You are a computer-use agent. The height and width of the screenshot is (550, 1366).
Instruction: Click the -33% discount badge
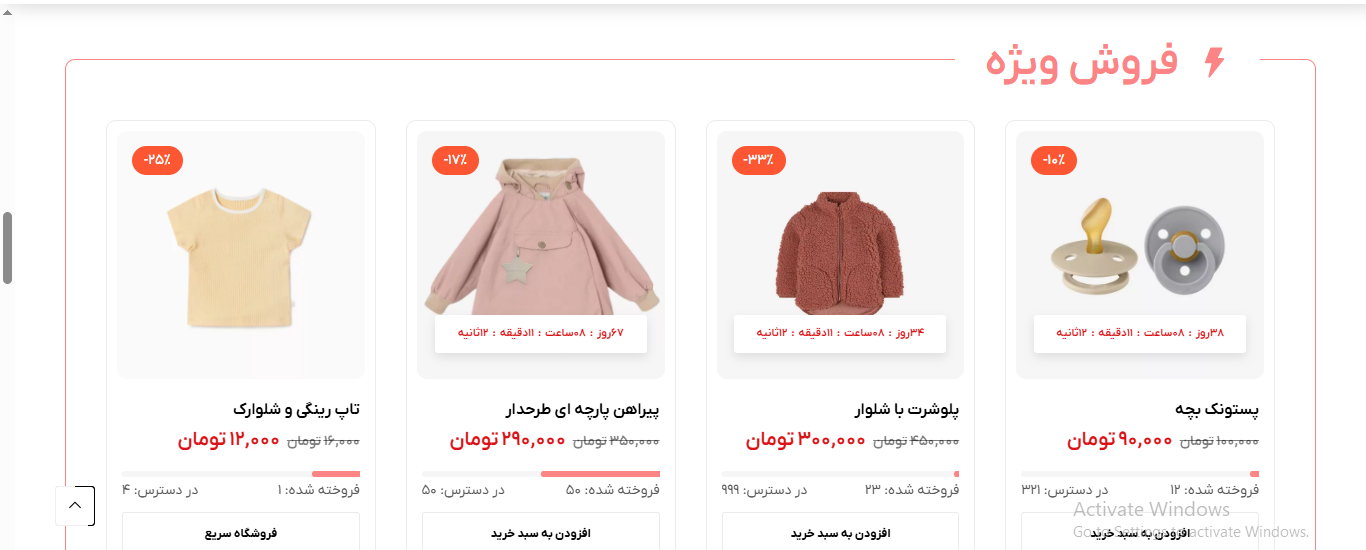759,160
